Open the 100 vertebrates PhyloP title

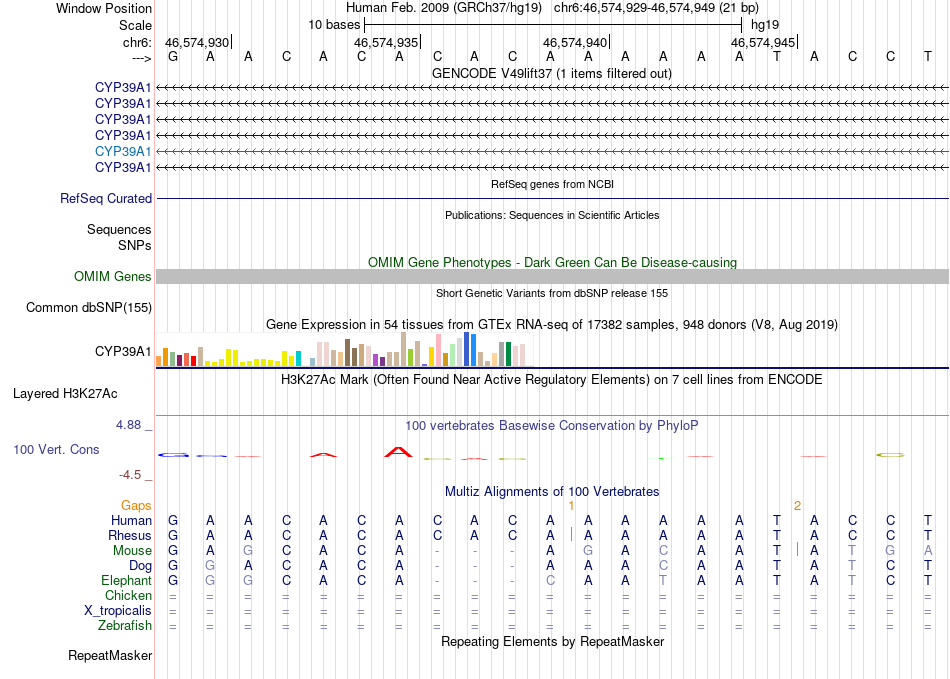[552, 426]
